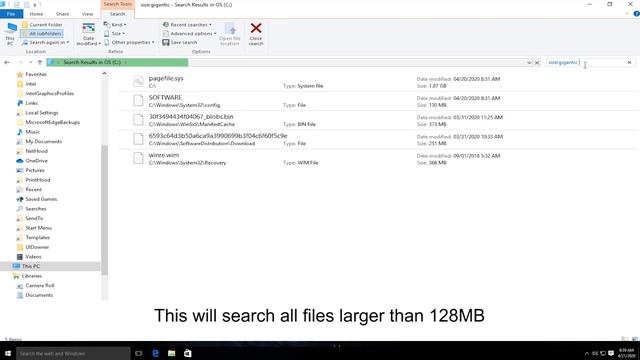Select Current folder search scope
Viewport: 640px width, 360px height.
pos(42,24)
